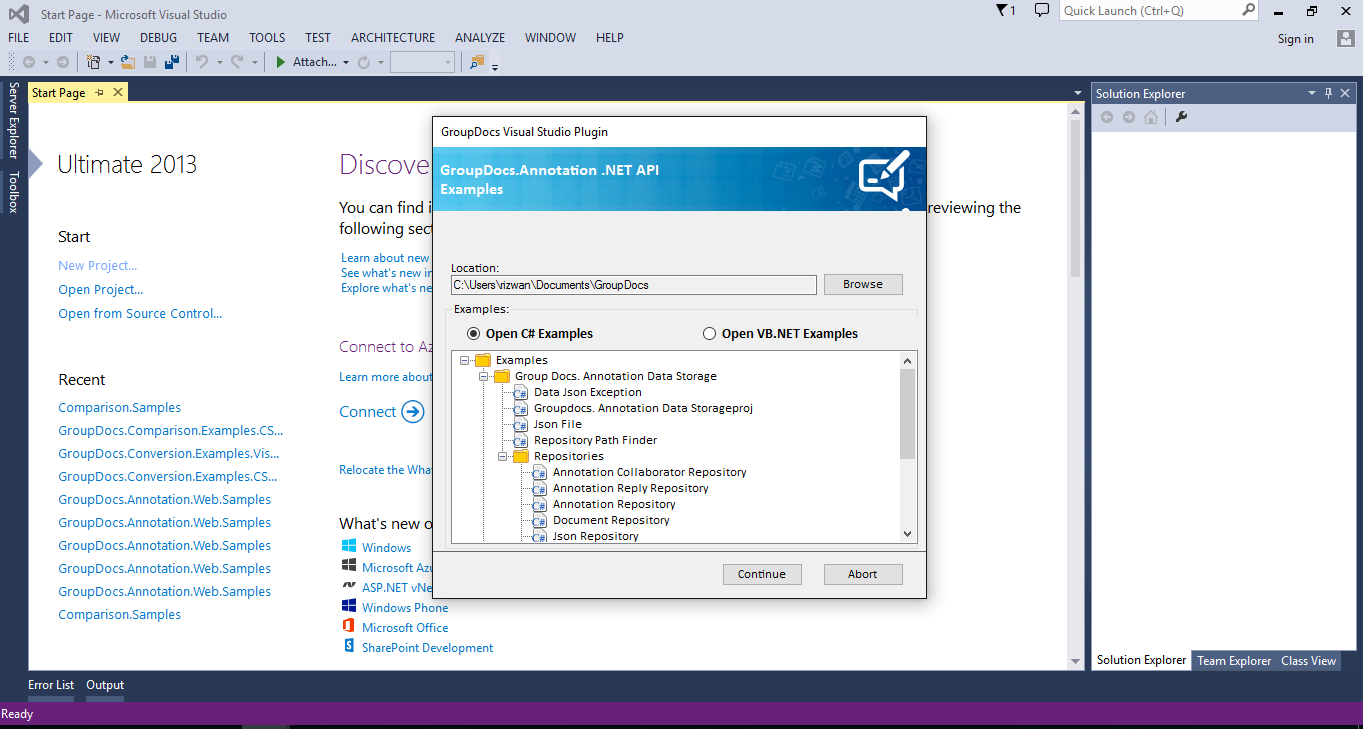Collapse the Examples root tree node

(465, 360)
